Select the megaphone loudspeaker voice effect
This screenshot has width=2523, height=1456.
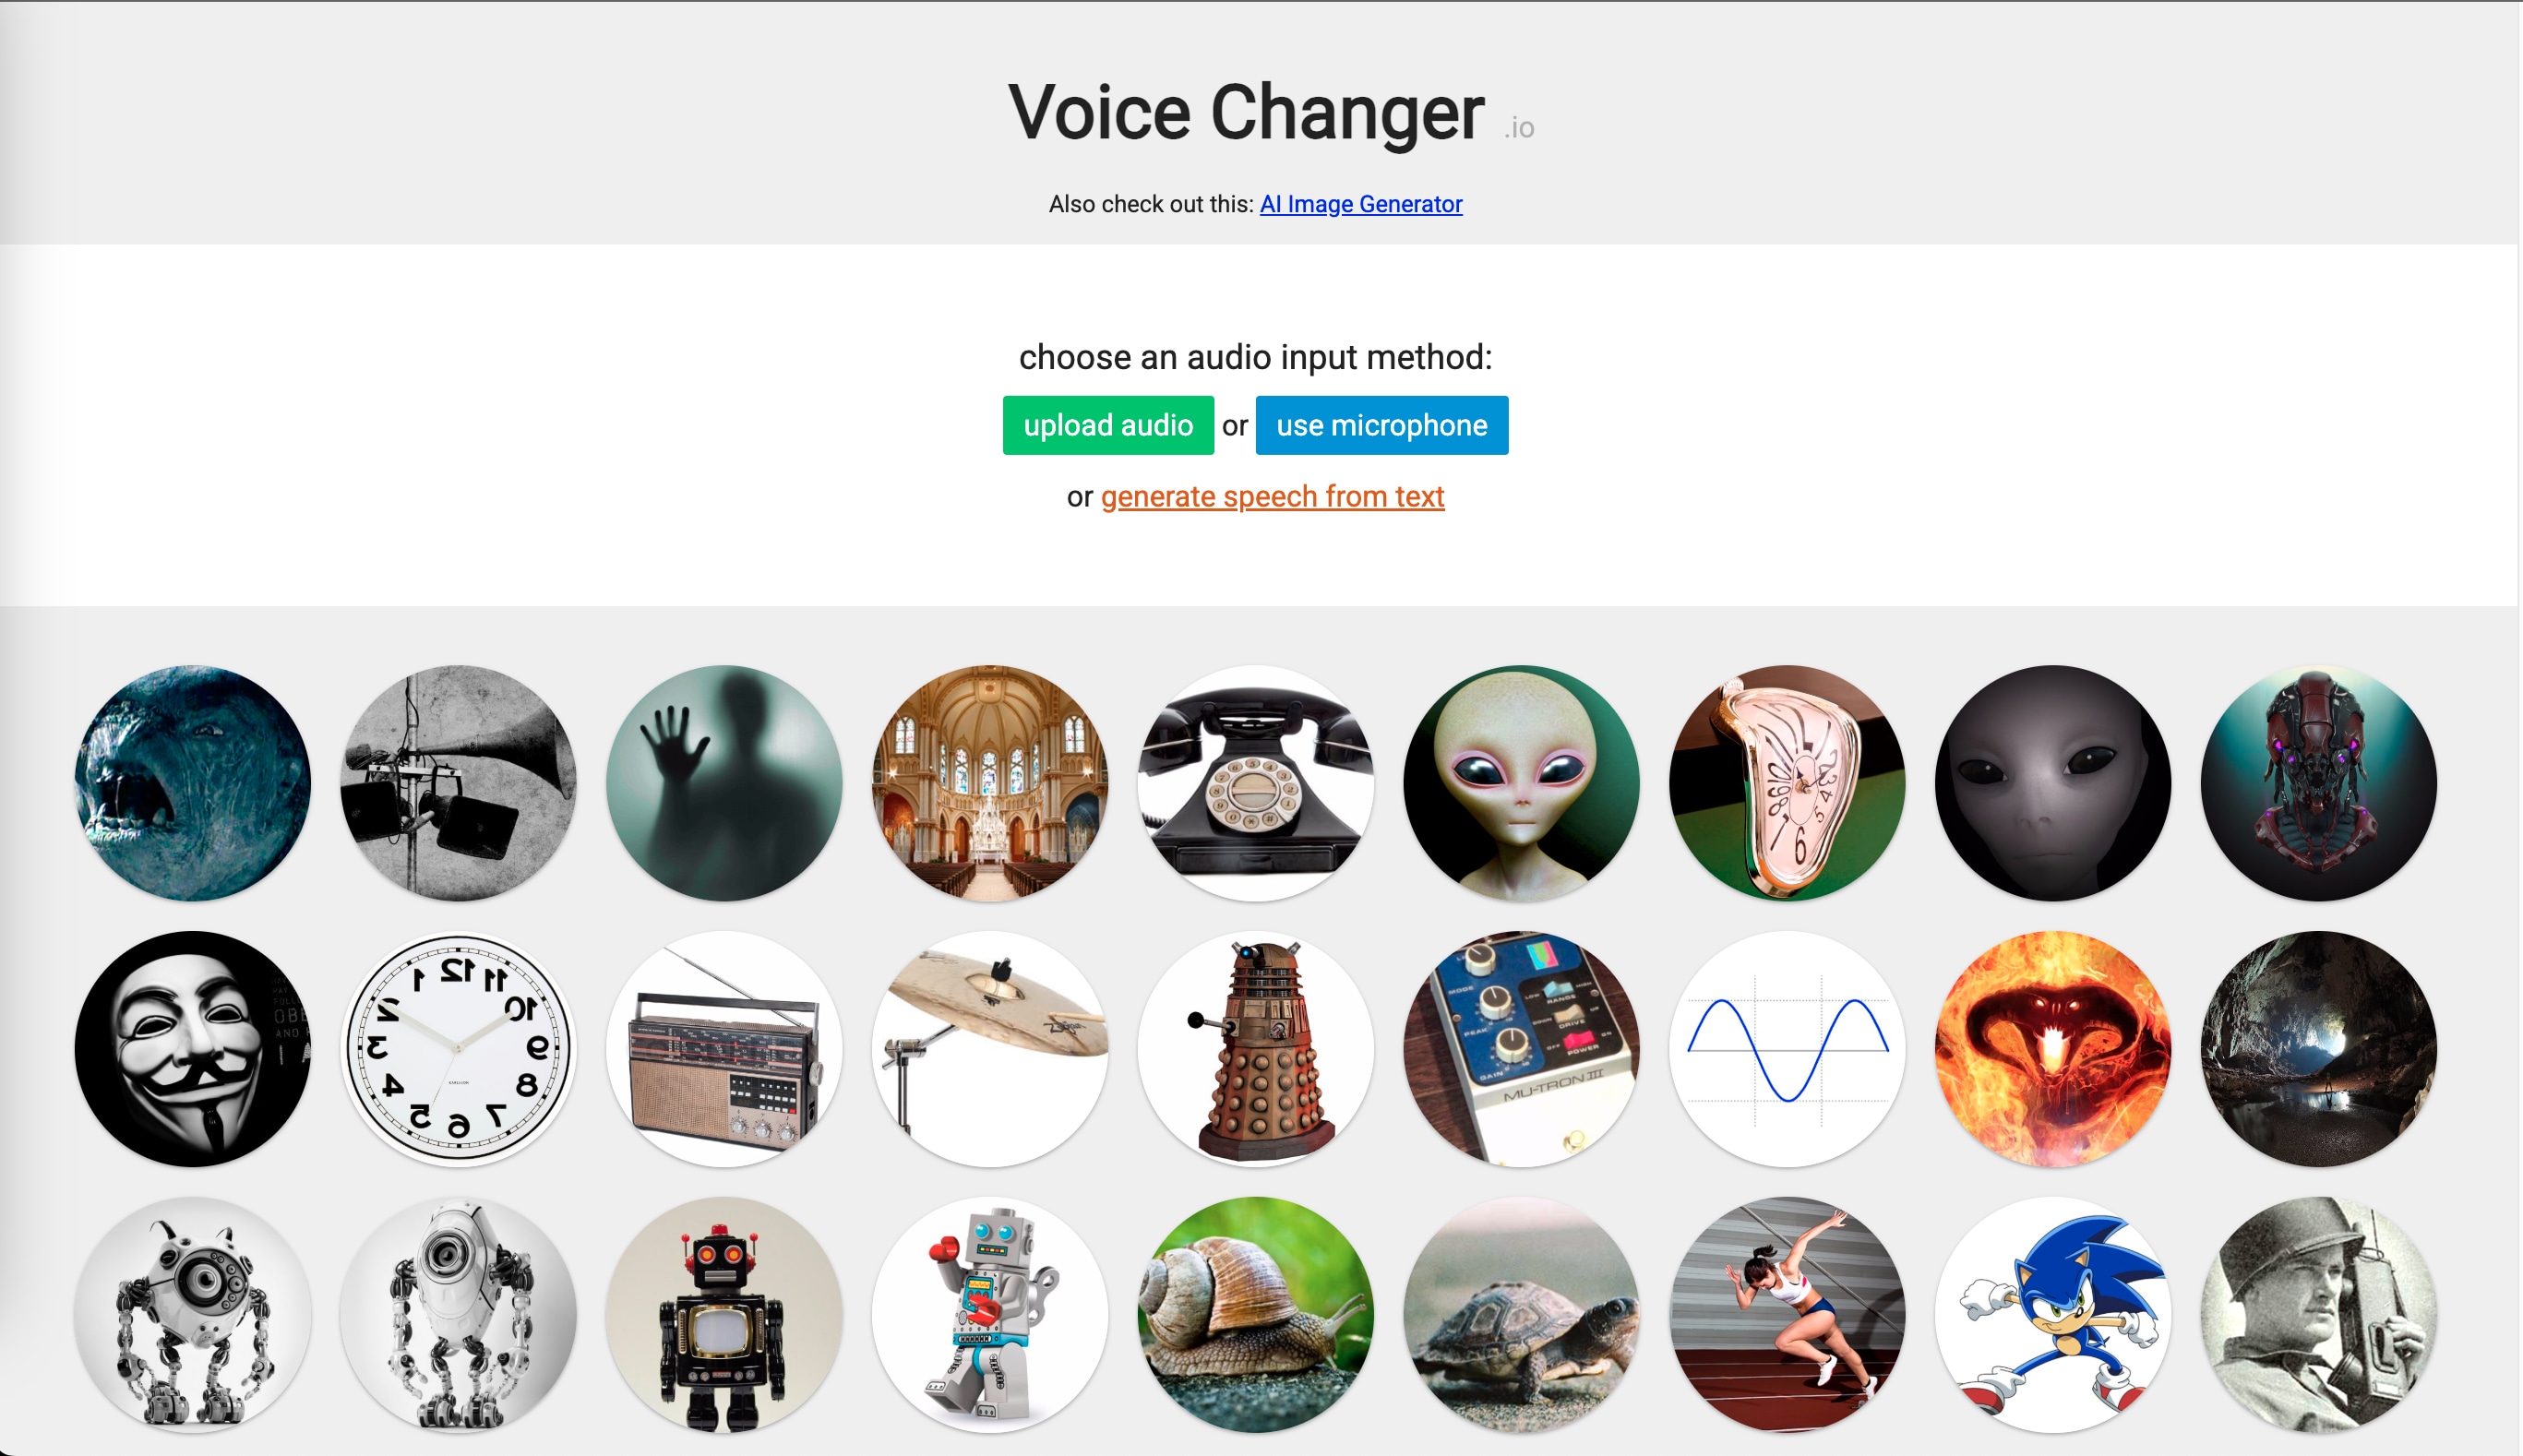tap(459, 783)
